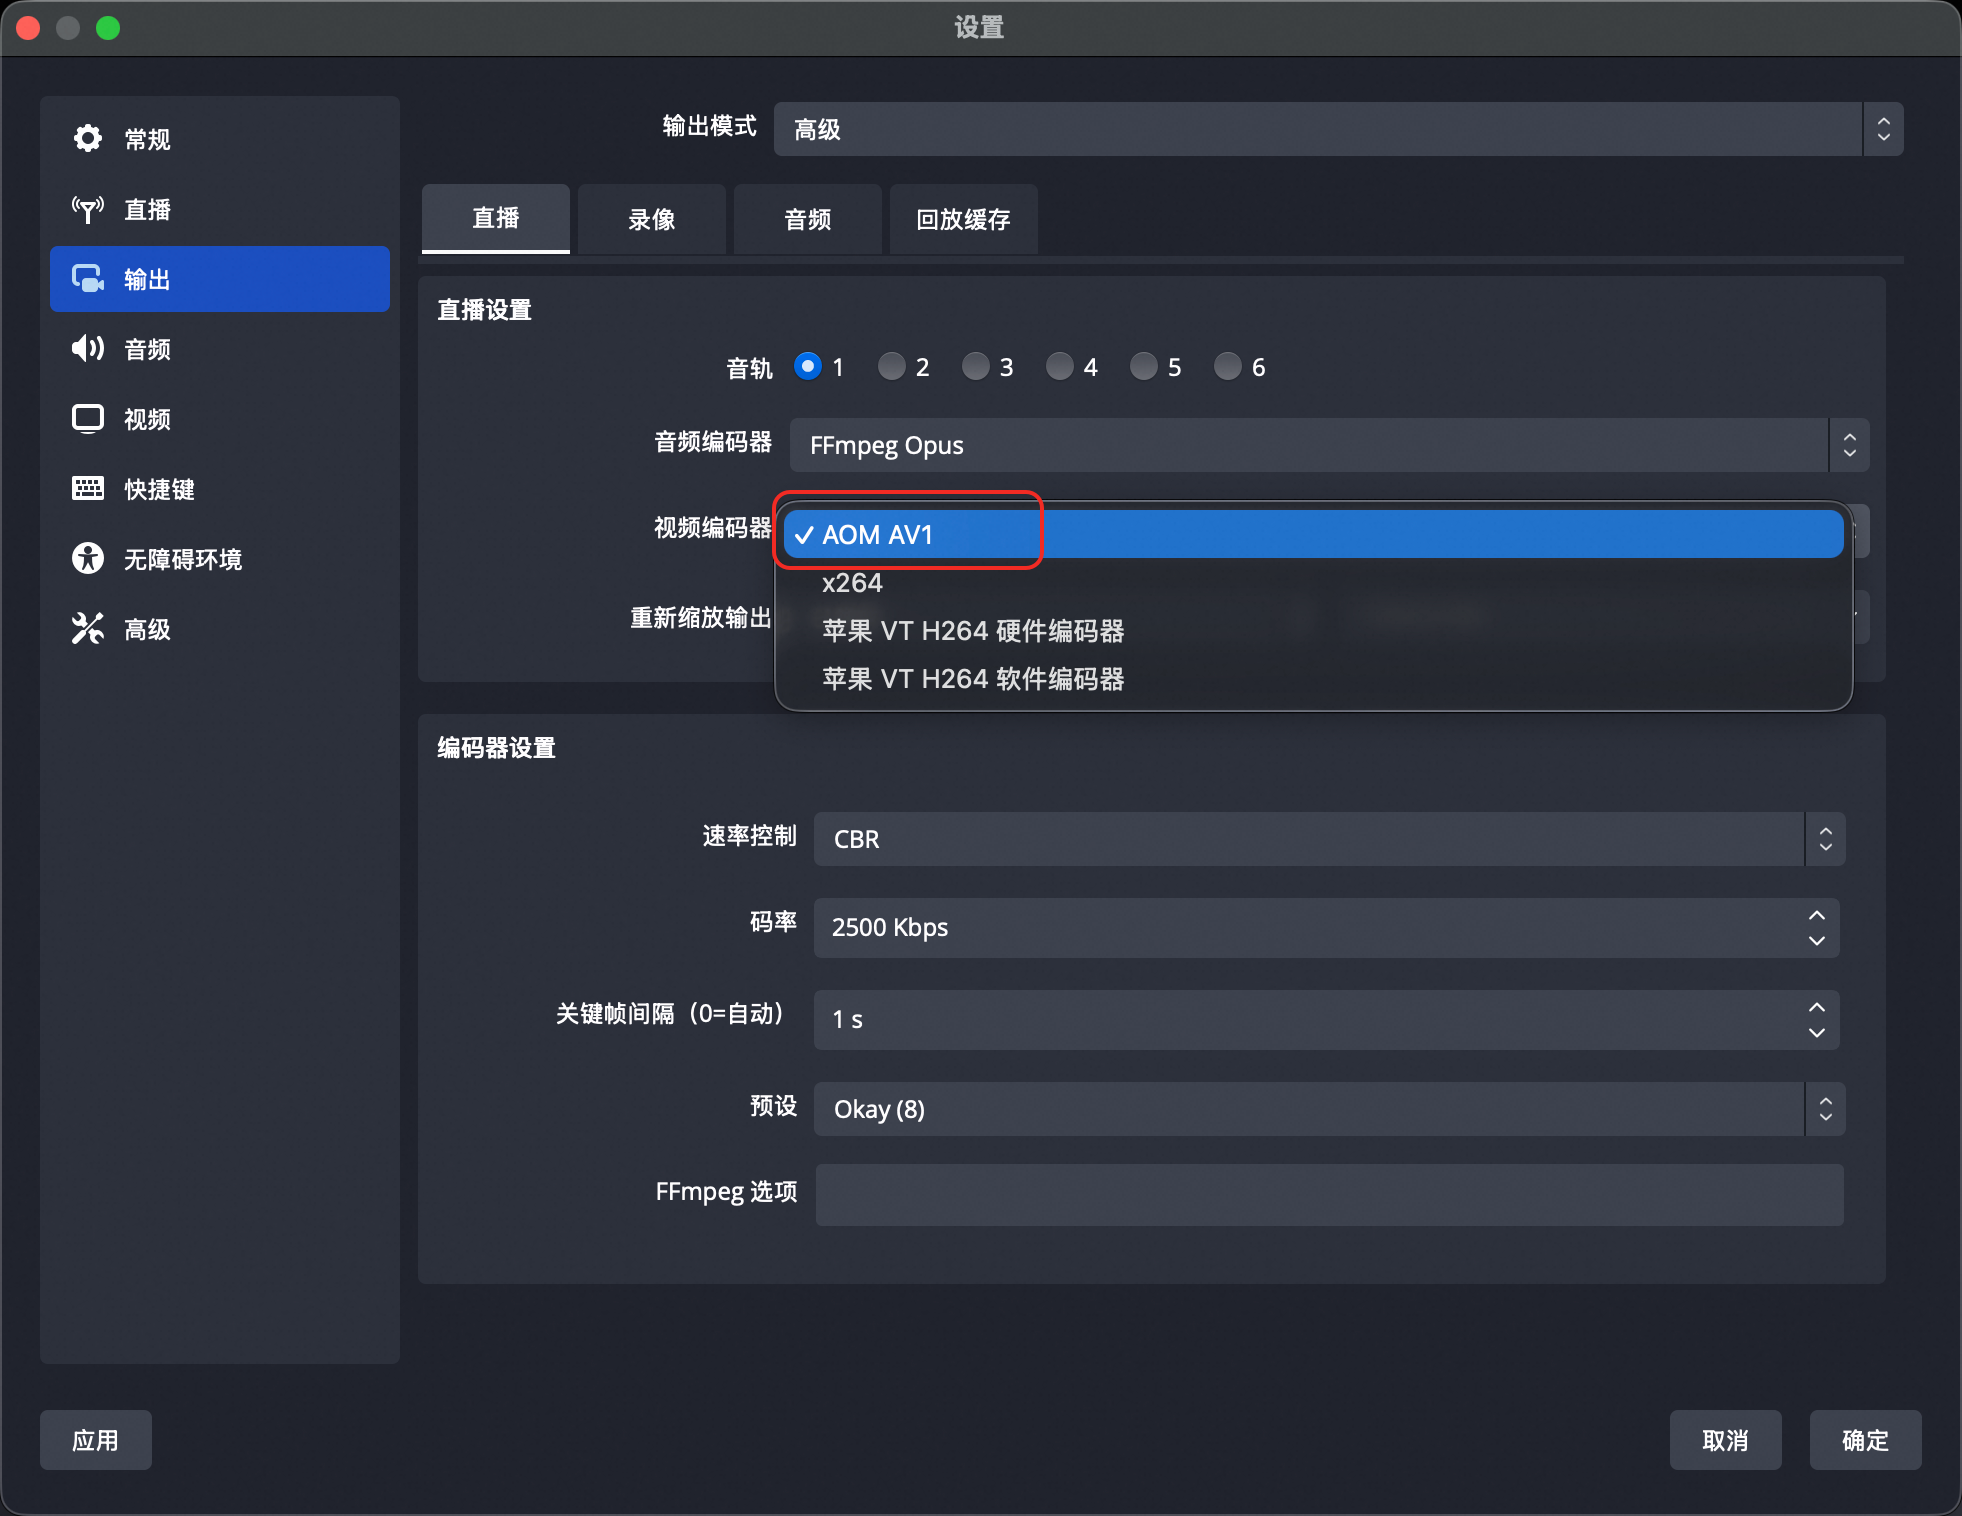Click the gear icon for 常规 settings

pos(88,138)
